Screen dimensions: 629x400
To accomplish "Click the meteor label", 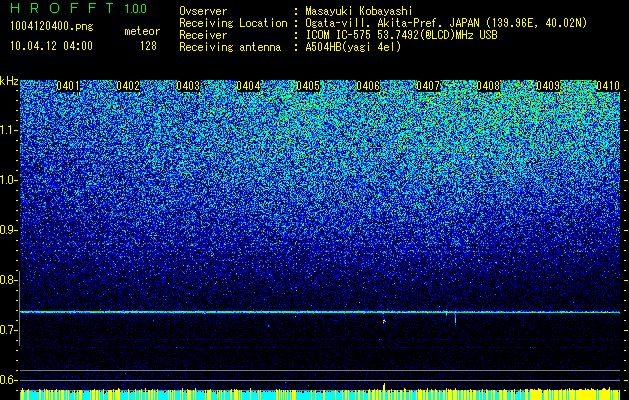I will pyautogui.click(x=142, y=31).
